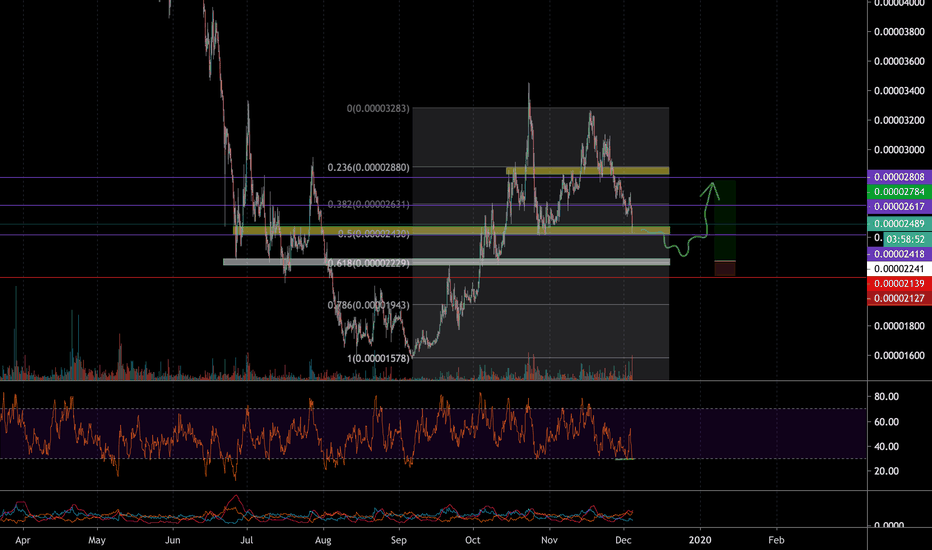The height and width of the screenshot is (550, 932).
Task: Click the purple 0.00002418 price label
Action: (x=899, y=254)
